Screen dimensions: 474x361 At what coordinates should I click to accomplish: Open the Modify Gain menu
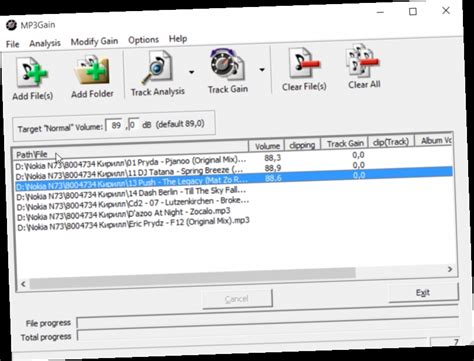[94, 41]
